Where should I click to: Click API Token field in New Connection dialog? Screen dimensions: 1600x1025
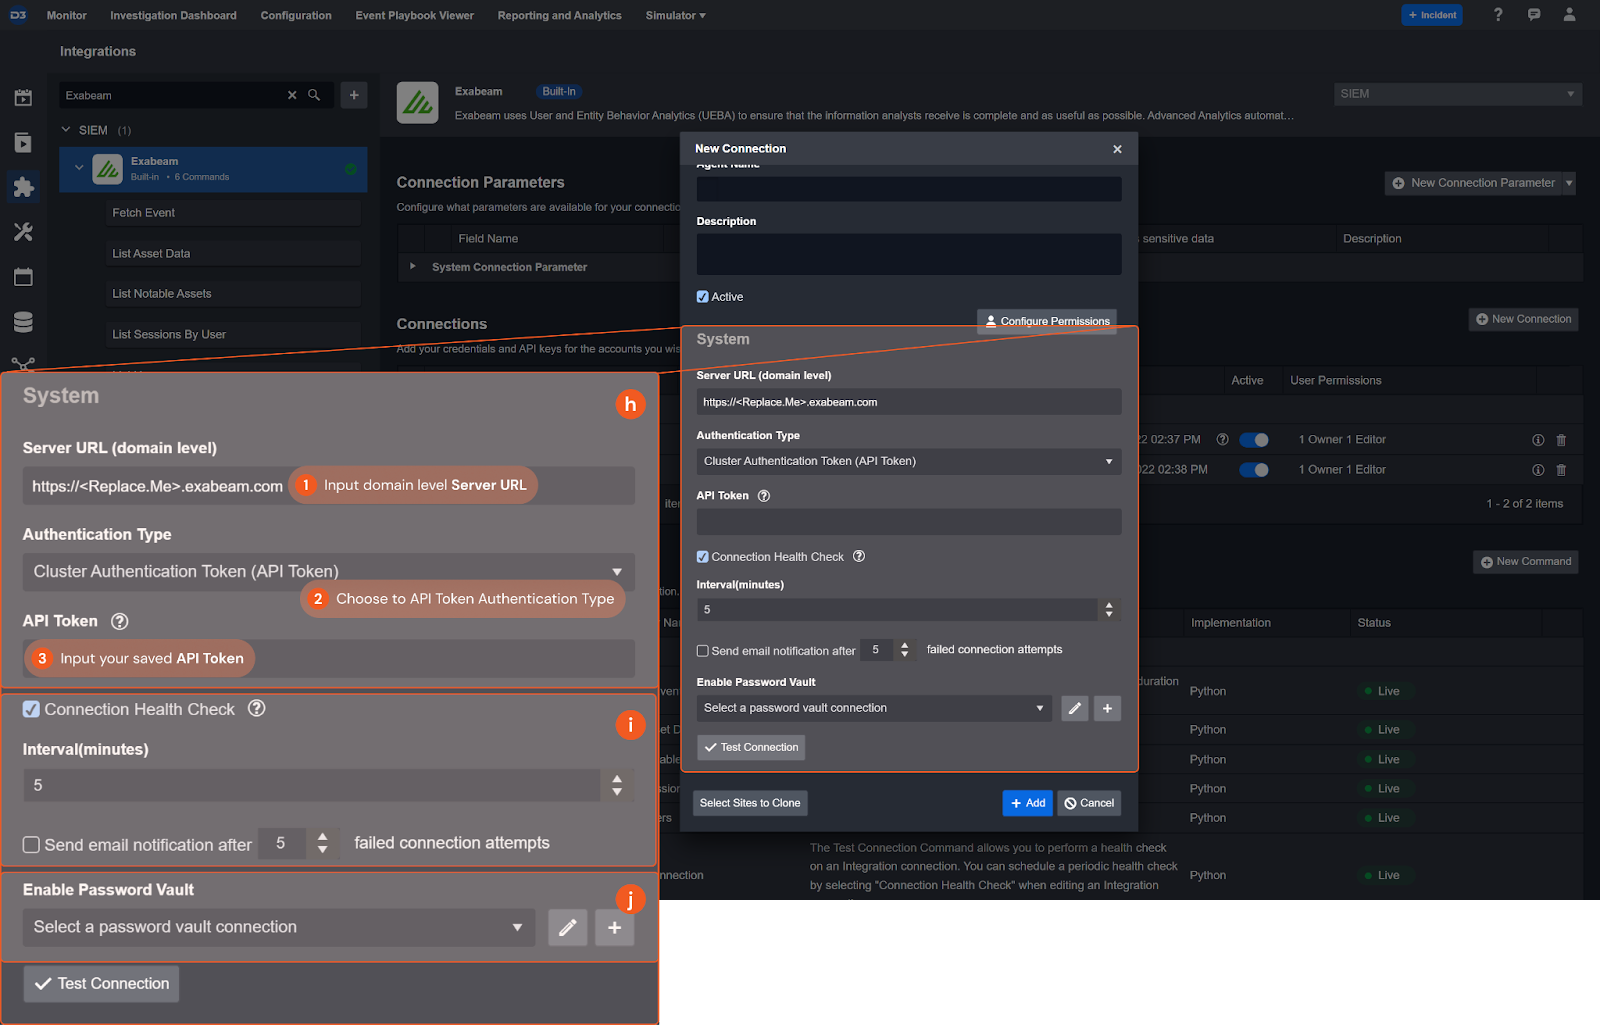coord(909,521)
